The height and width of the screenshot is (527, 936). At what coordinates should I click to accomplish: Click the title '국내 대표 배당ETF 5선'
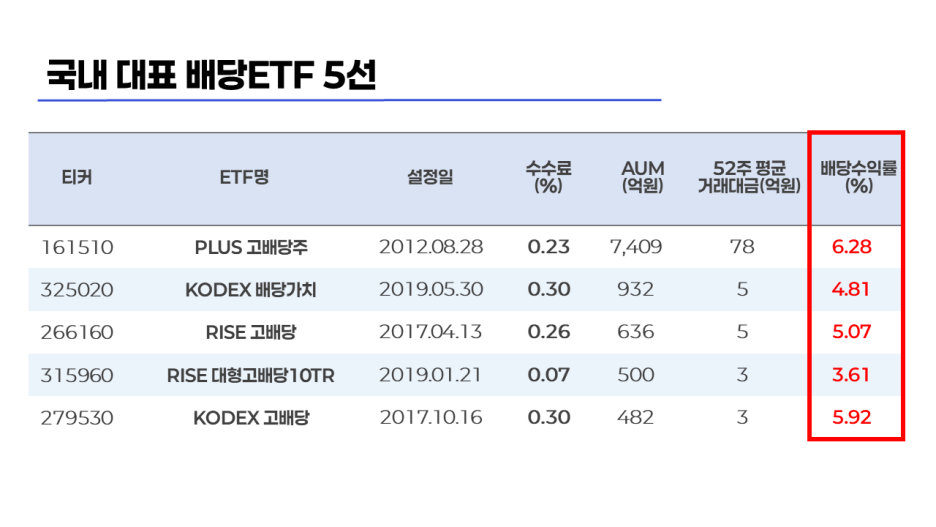[211, 75]
